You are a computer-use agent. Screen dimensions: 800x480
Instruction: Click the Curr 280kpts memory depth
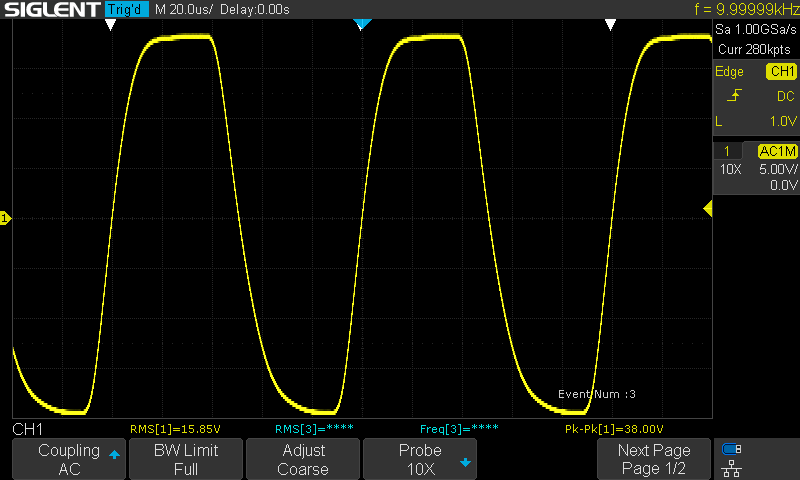pos(754,49)
